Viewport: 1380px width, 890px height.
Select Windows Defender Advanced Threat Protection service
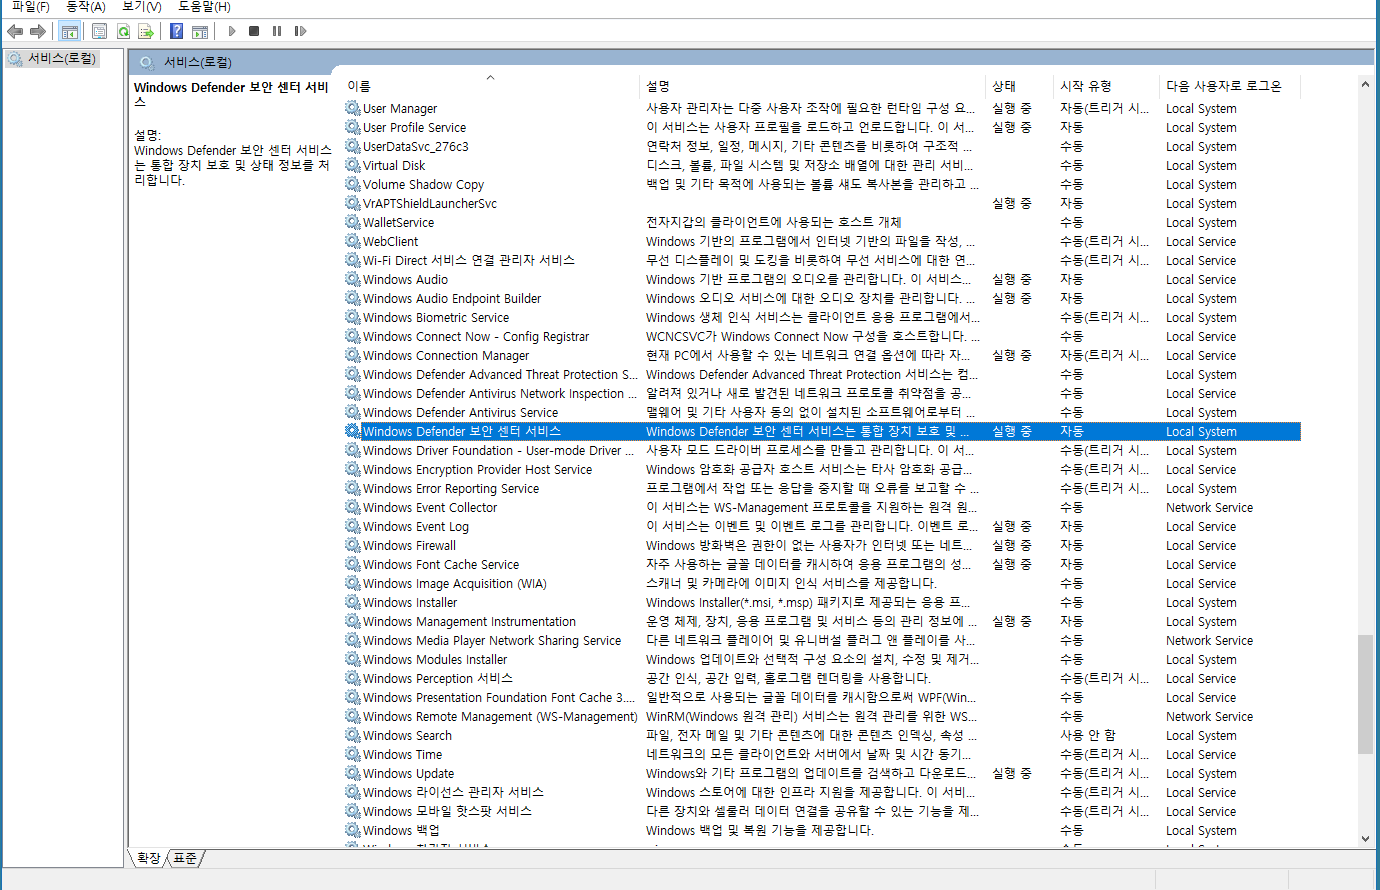pyautogui.click(x=822, y=374)
